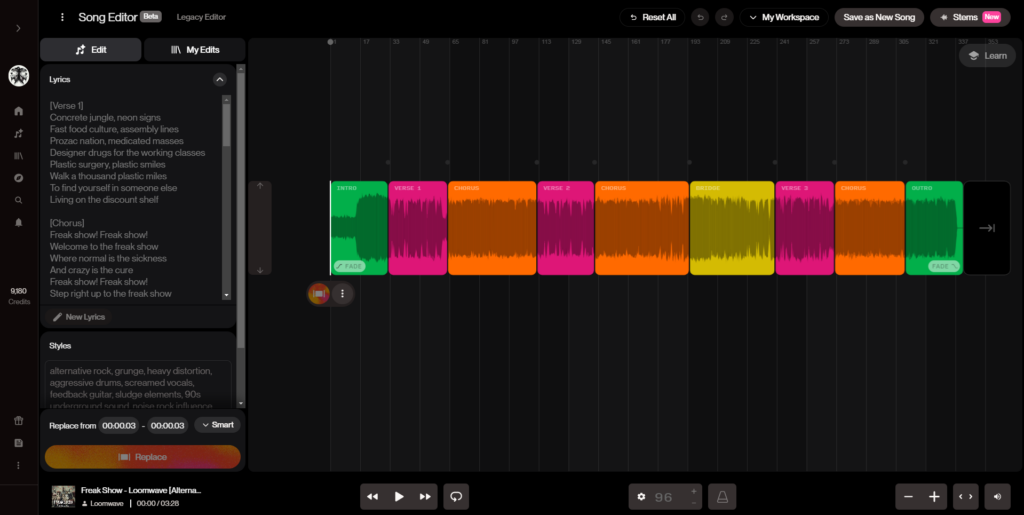Click the rewind button
Screen dimensions: 1024x515
(x=372, y=497)
